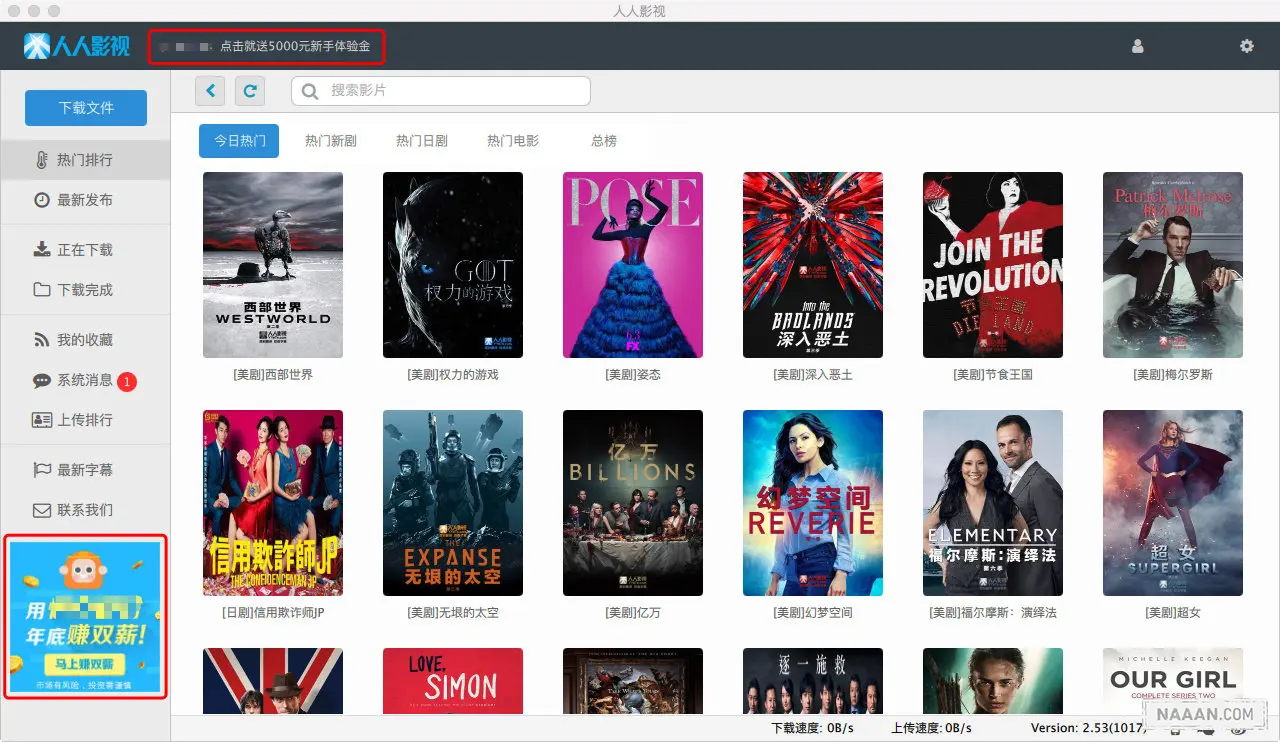Open 下载完成 in the sidebar
Viewport: 1280px width, 742px height.
pos(85,290)
